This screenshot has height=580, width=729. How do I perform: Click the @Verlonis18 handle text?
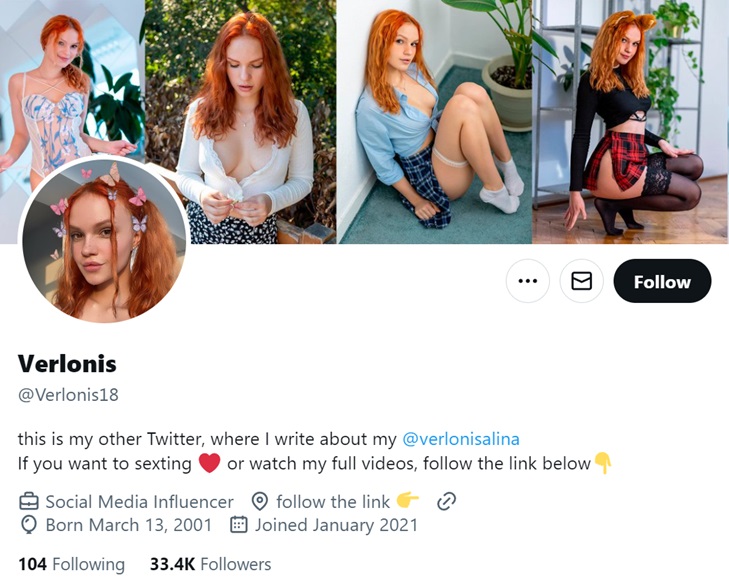[x=68, y=394]
